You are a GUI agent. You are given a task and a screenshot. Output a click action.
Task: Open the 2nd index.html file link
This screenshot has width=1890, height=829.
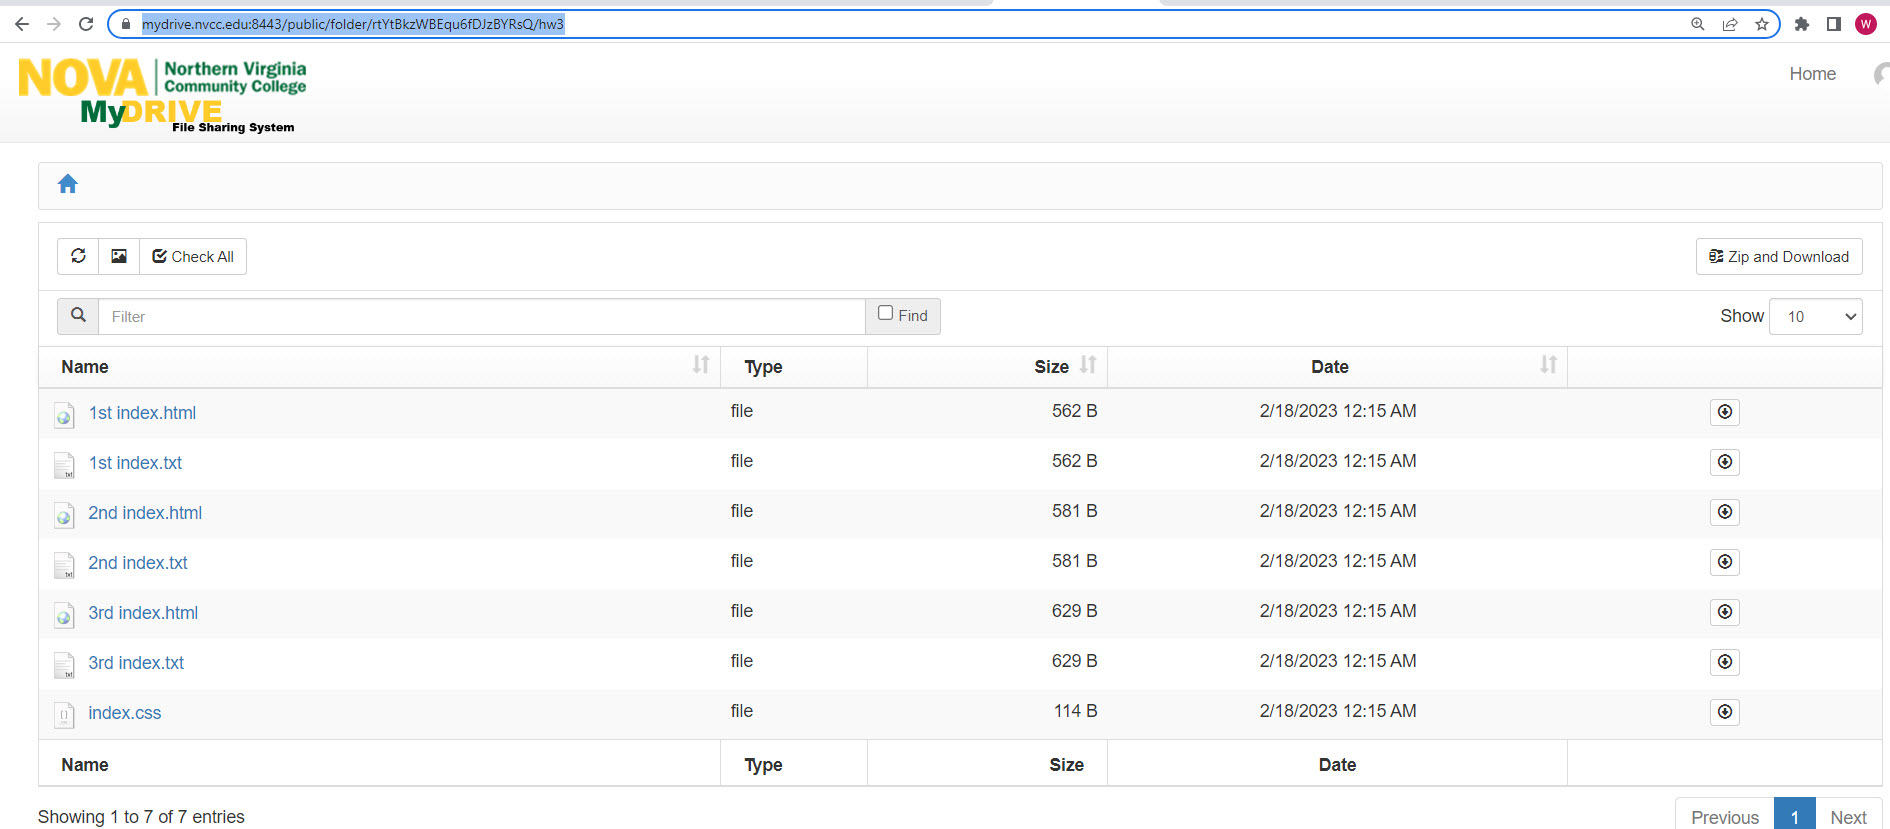145,513
